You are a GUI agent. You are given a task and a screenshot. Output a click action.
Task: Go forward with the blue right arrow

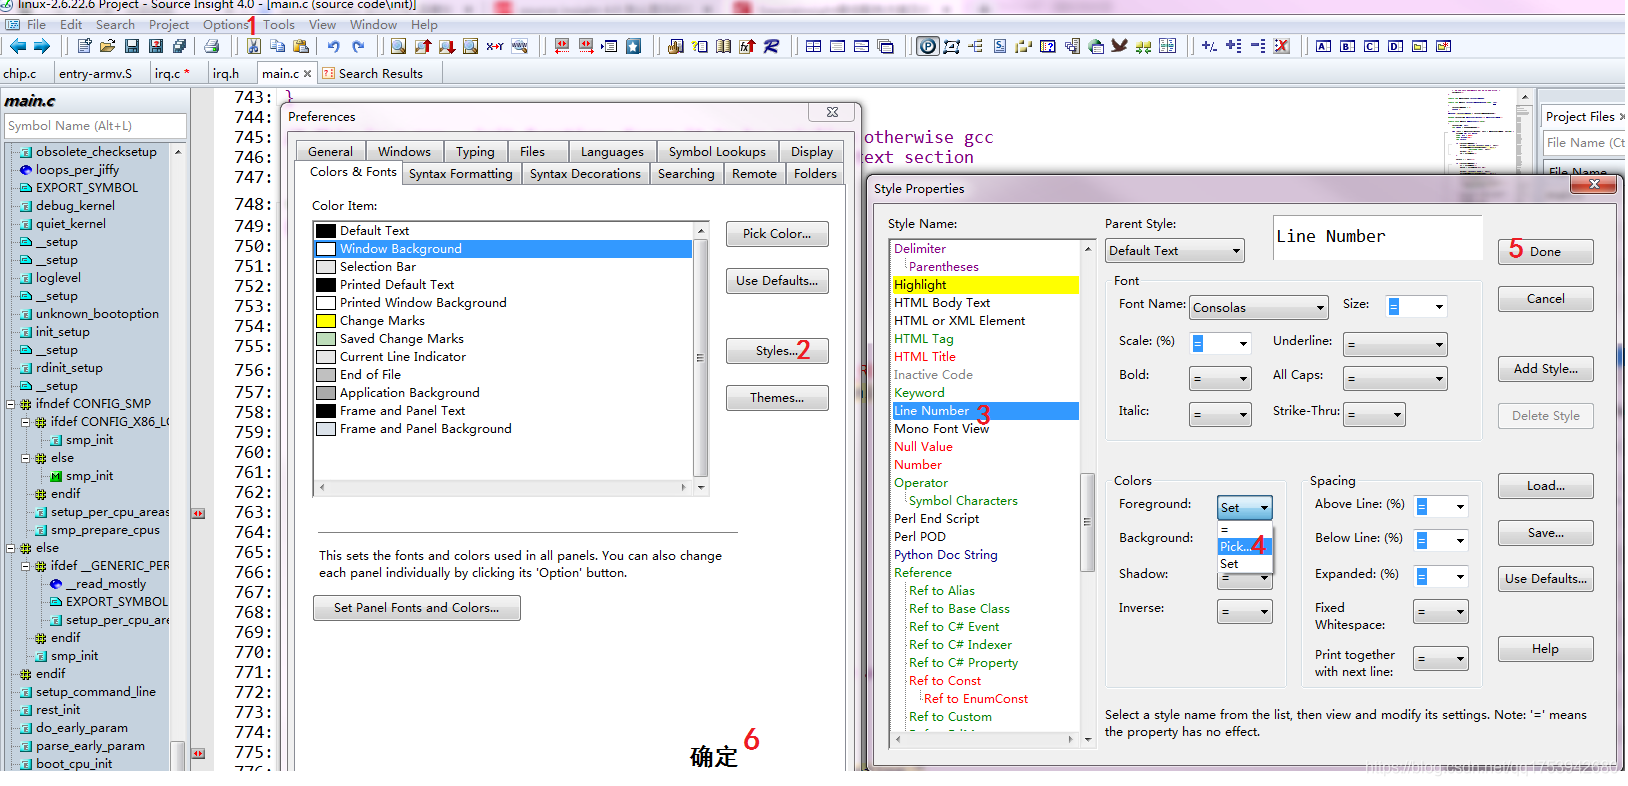42,46
